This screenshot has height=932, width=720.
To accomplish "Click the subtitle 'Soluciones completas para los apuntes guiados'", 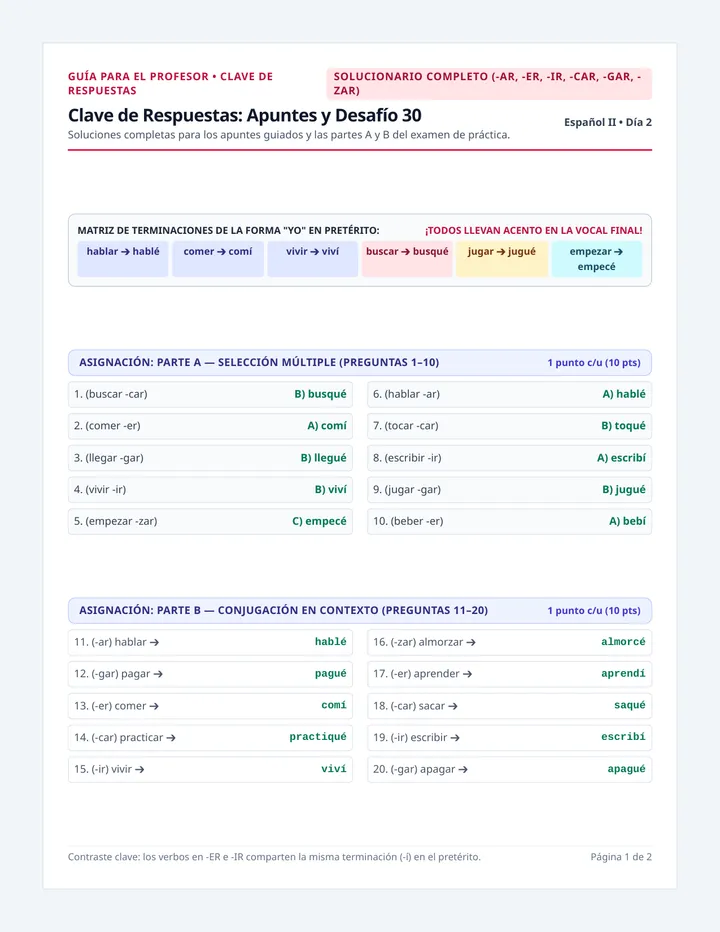I will pyautogui.click(x=289, y=135).
